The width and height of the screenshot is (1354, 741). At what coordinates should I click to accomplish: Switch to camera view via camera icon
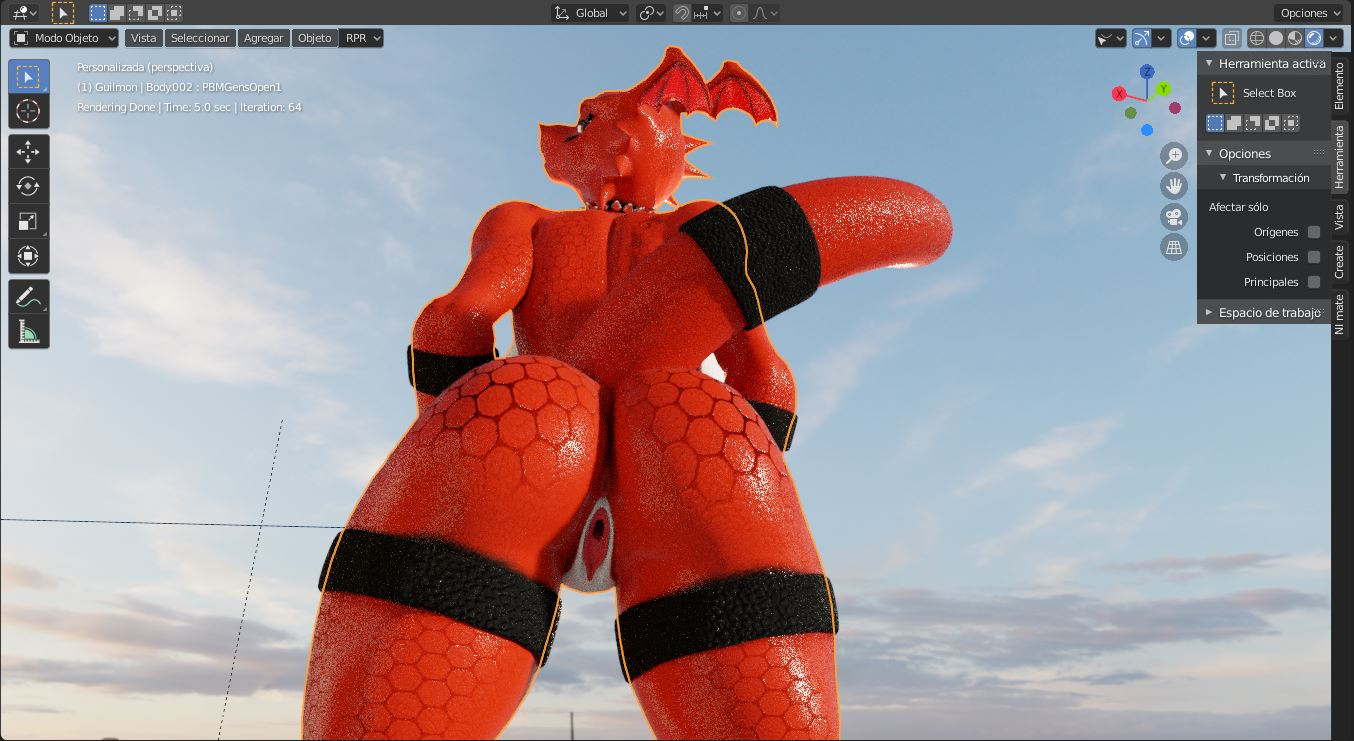tap(1174, 216)
